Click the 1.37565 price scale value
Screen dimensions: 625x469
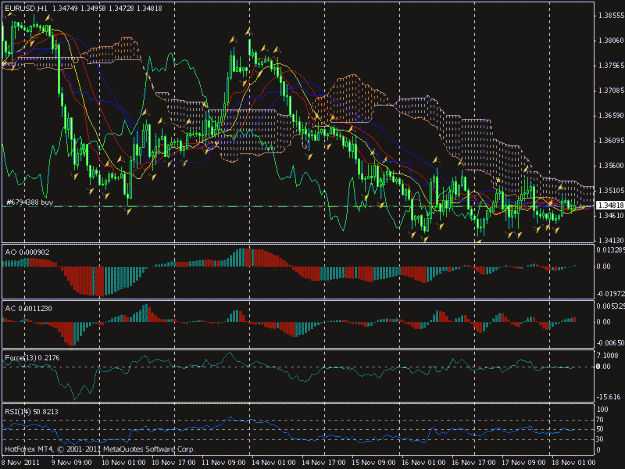[x=611, y=66]
